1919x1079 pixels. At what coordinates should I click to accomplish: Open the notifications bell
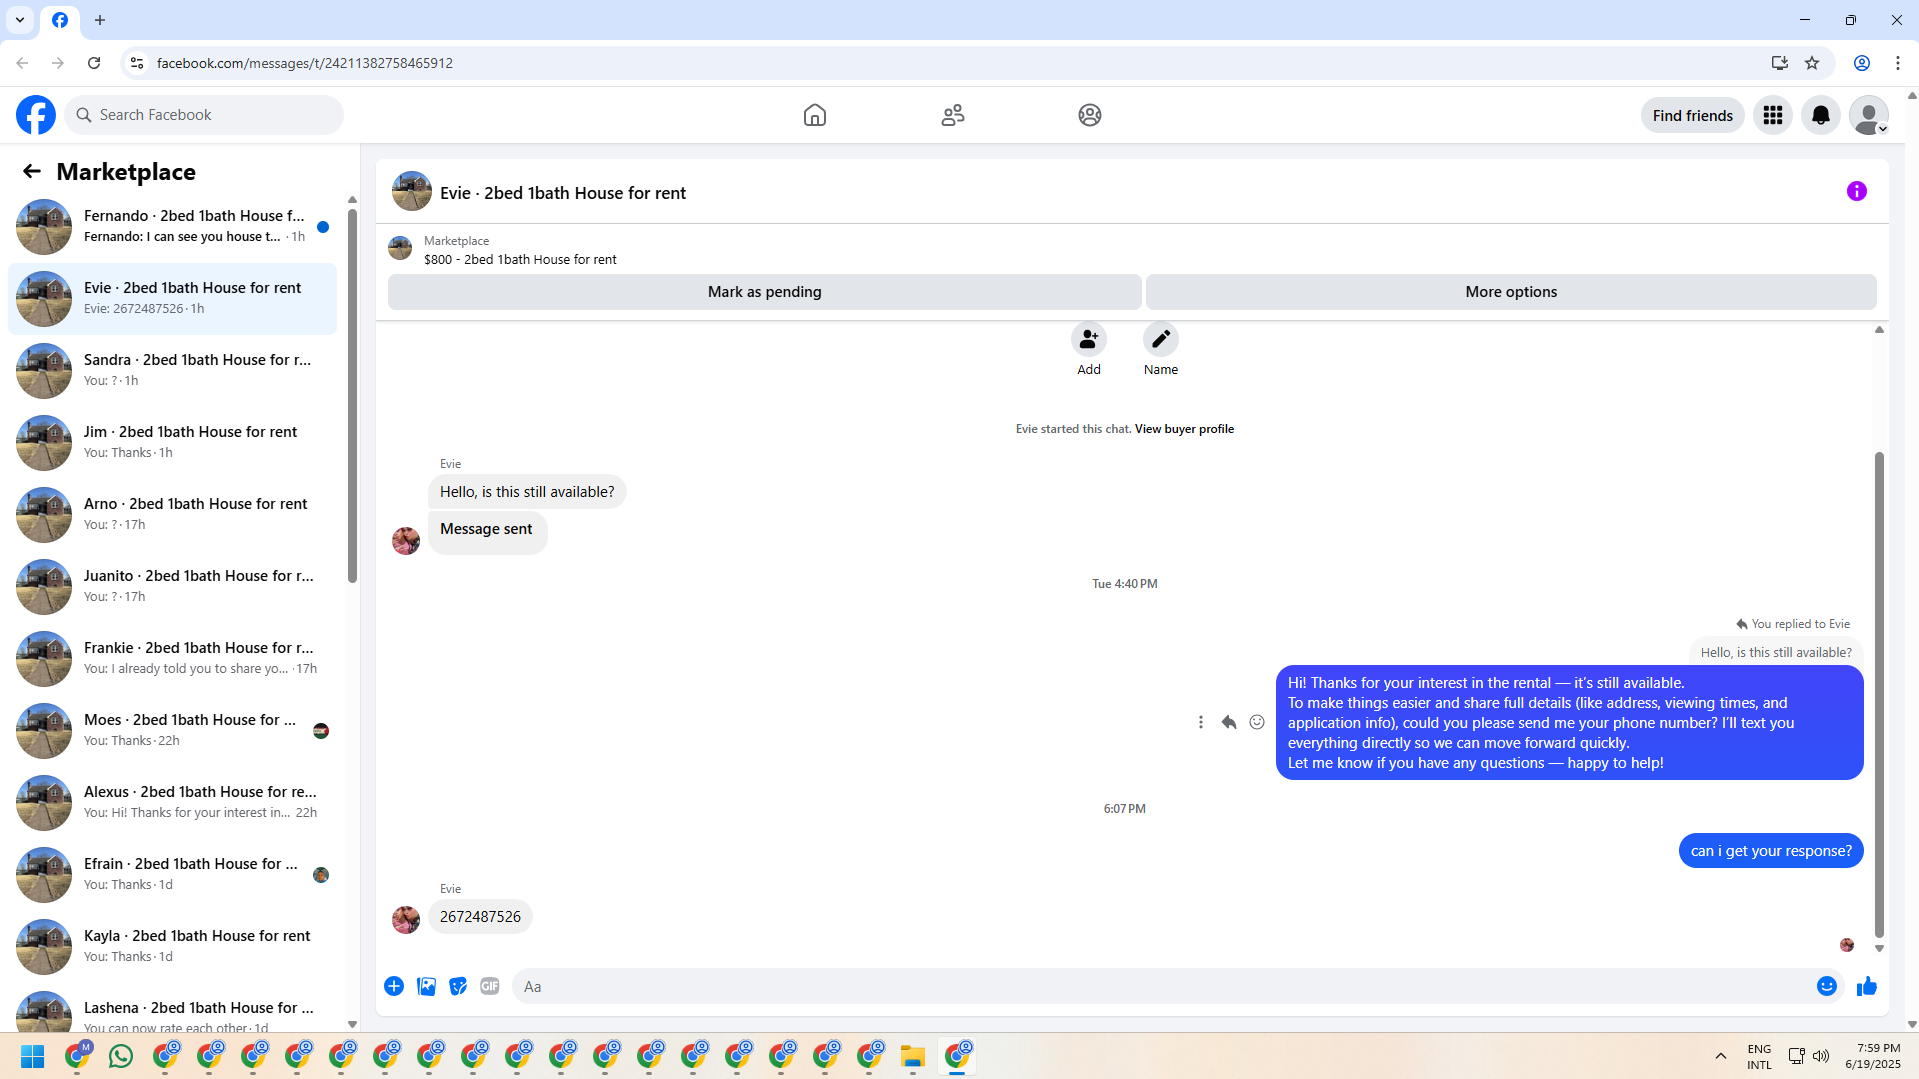(x=1821, y=115)
